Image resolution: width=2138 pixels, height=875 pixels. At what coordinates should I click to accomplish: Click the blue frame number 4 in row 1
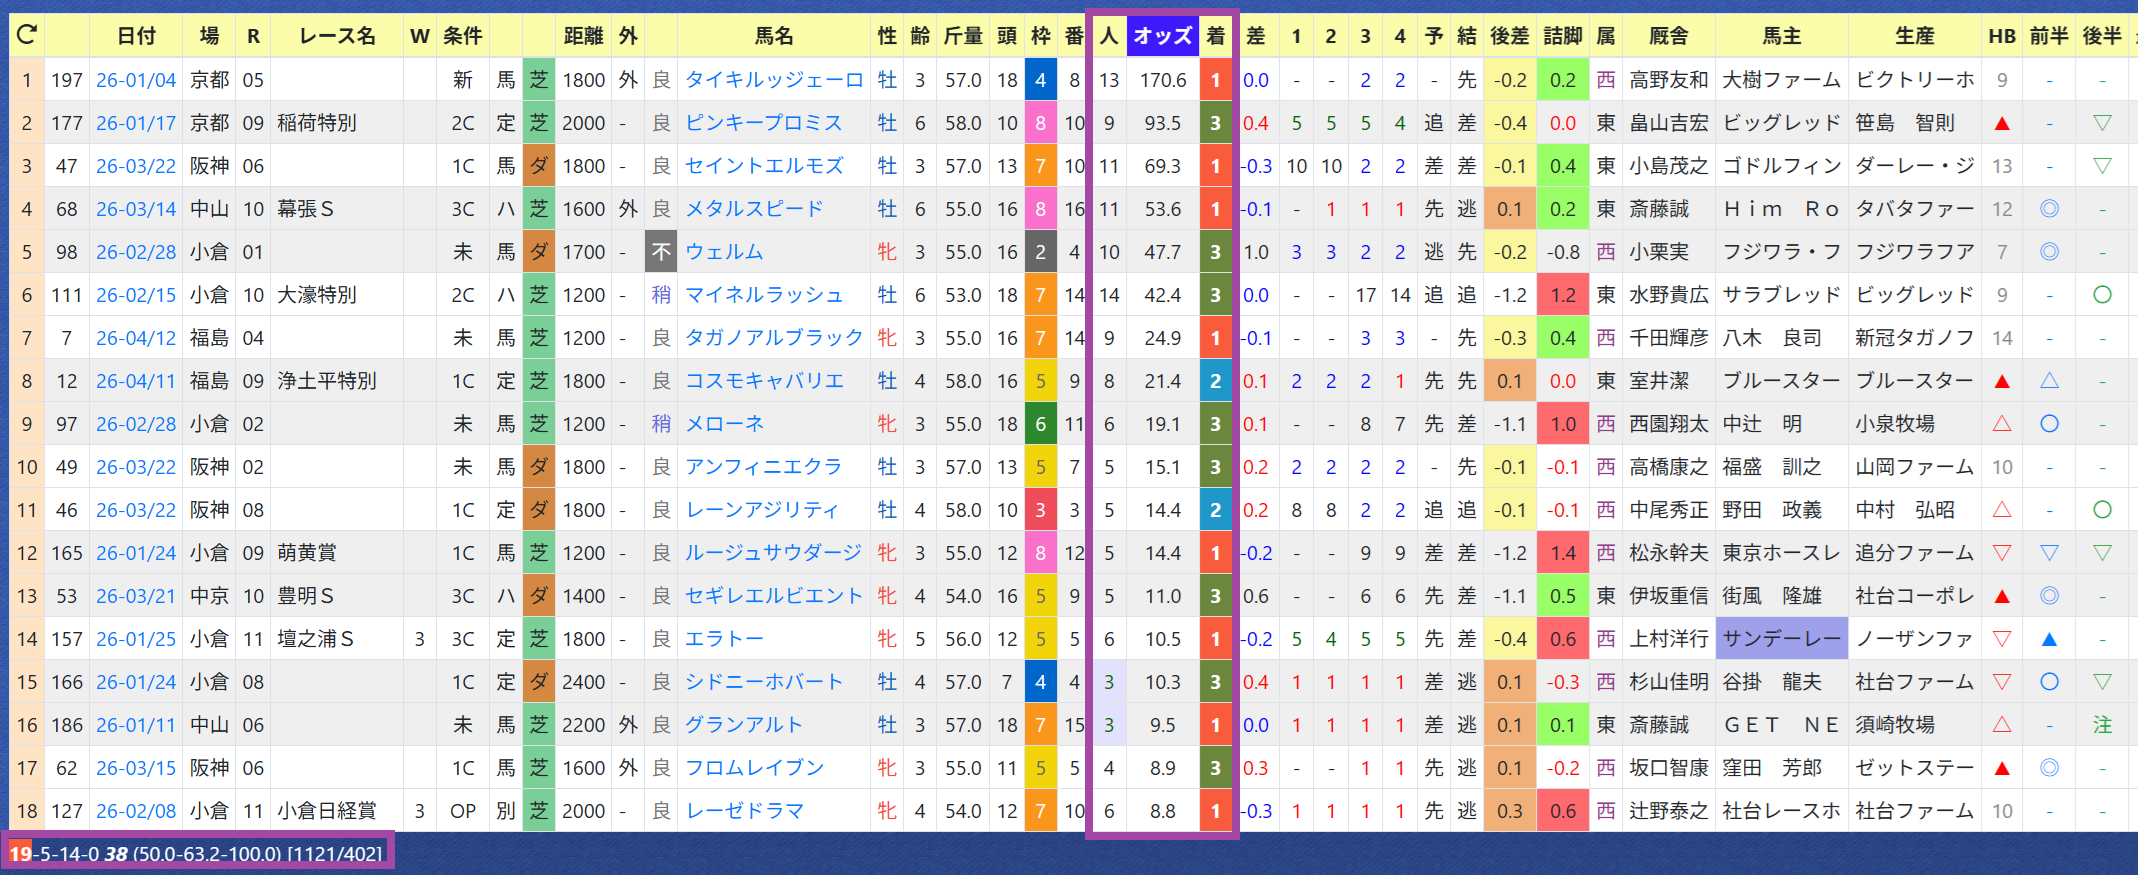click(x=1040, y=80)
